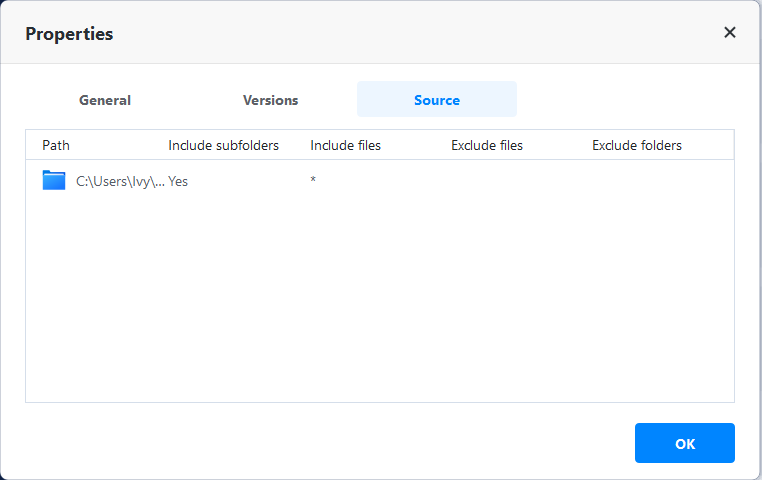This screenshot has width=762, height=480.
Task: Switch to the General tab
Action: click(105, 100)
